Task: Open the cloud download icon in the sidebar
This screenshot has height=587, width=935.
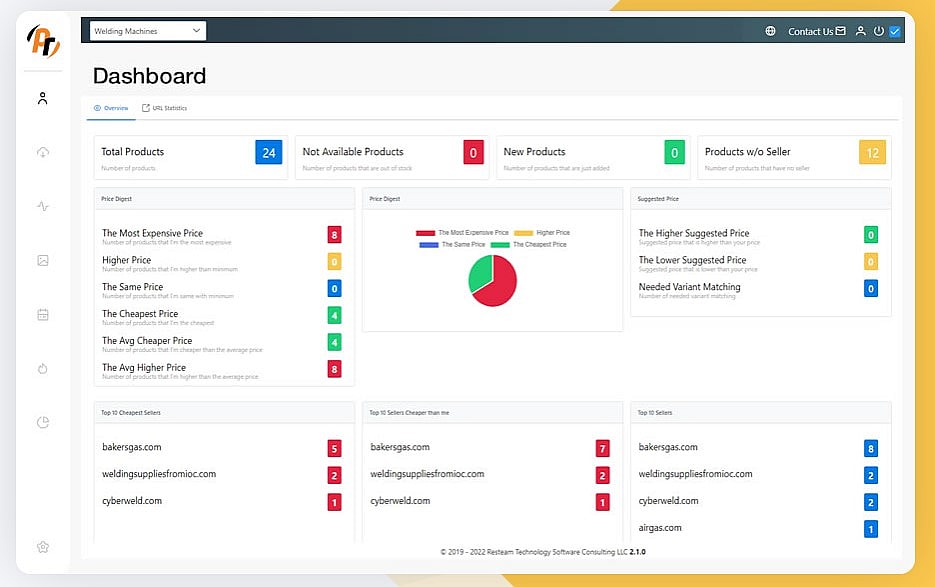Action: tap(42, 152)
